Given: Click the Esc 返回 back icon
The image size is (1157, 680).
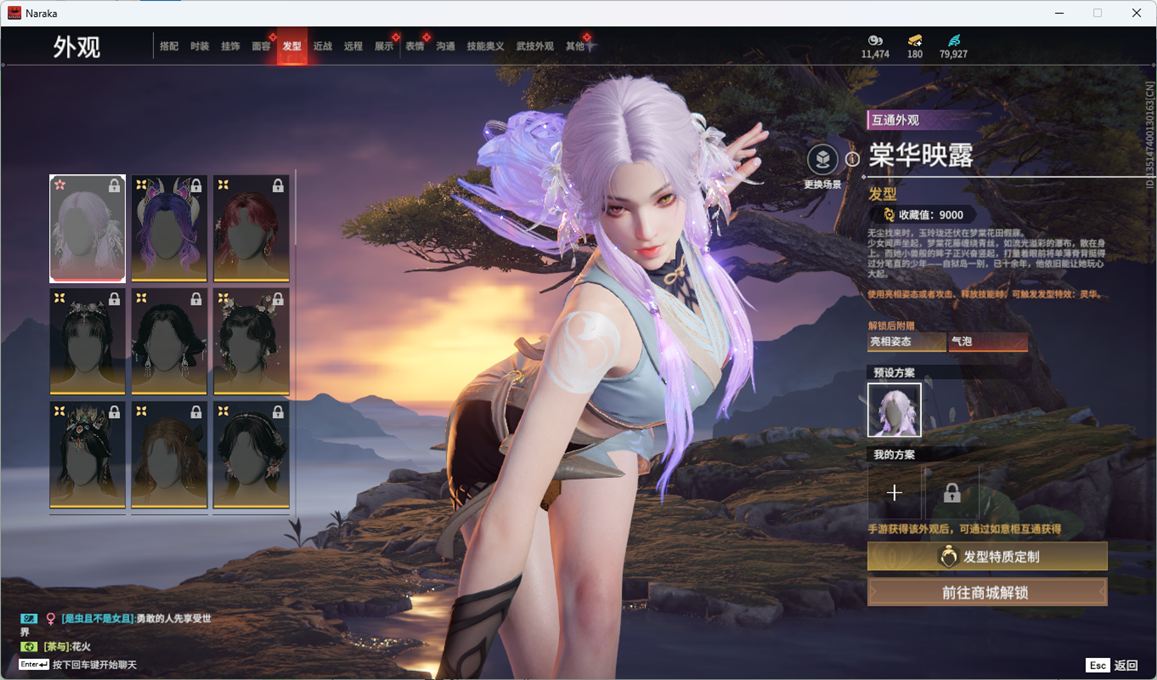Looking at the screenshot, I should [x=1097, y=665].
